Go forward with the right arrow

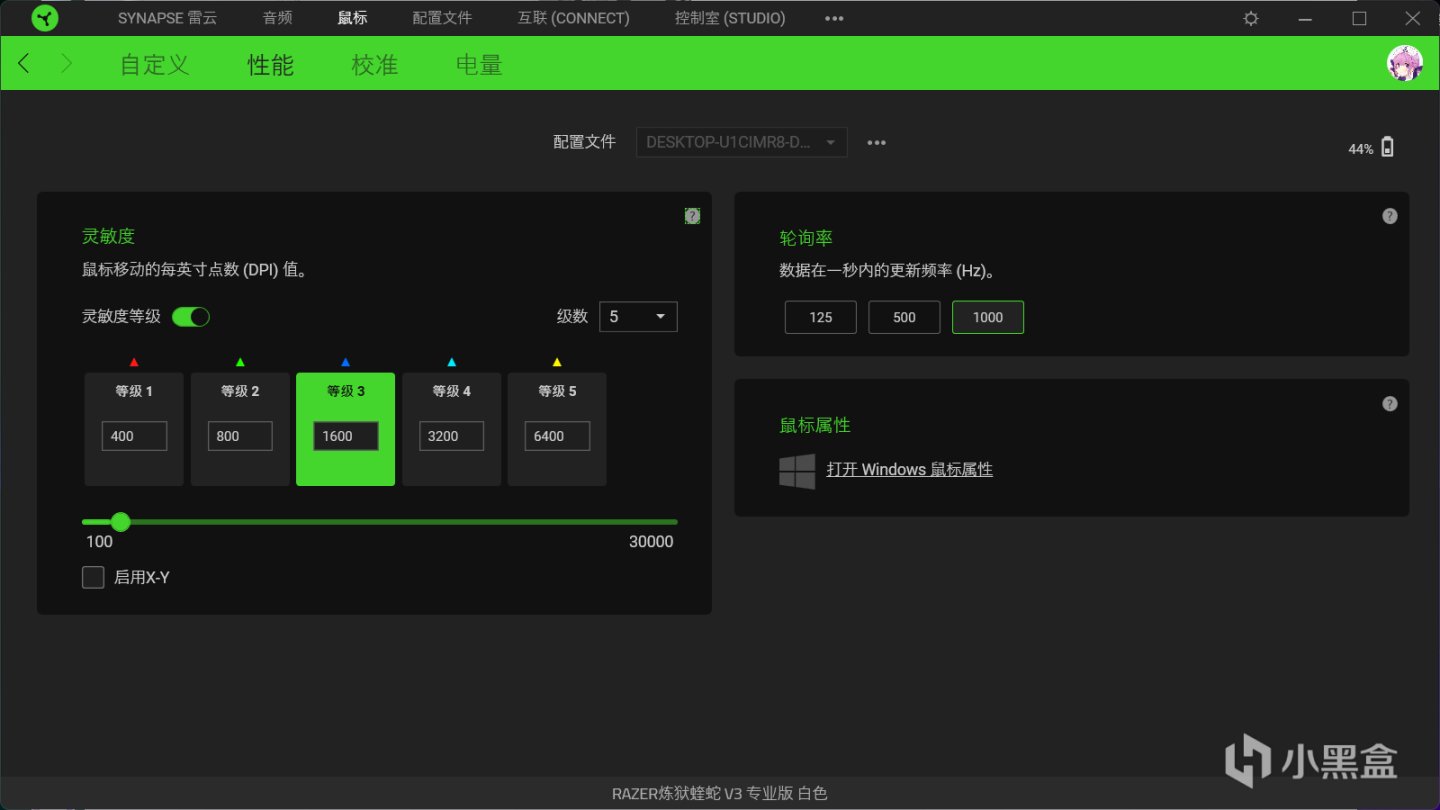(67, 64)
